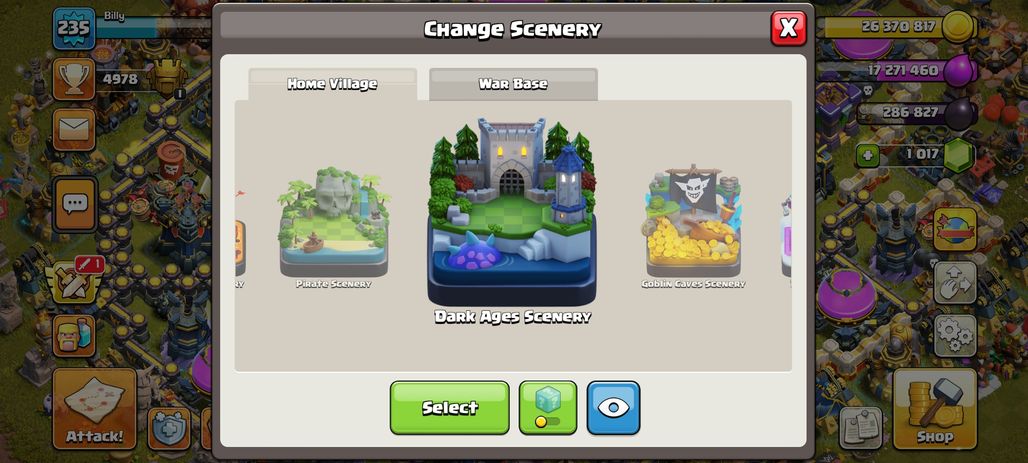Choose the Goblin Caves Scenery thumbnail
1028x463 pixels.
tap(693, 227)
